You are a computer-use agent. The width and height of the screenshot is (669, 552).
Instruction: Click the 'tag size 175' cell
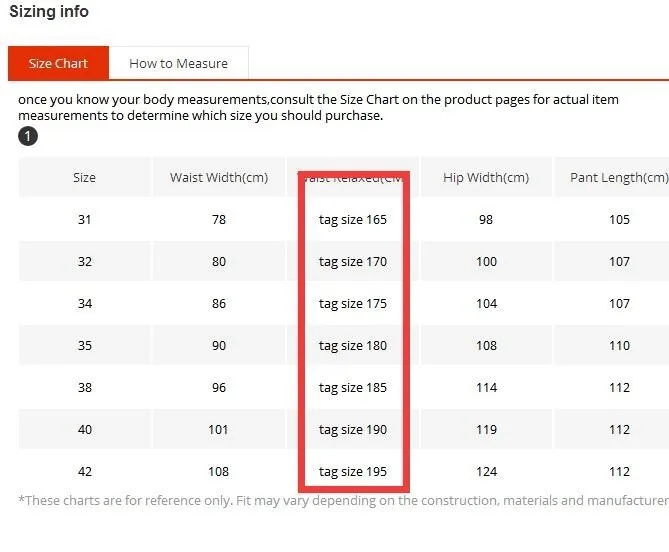(353, 304)
